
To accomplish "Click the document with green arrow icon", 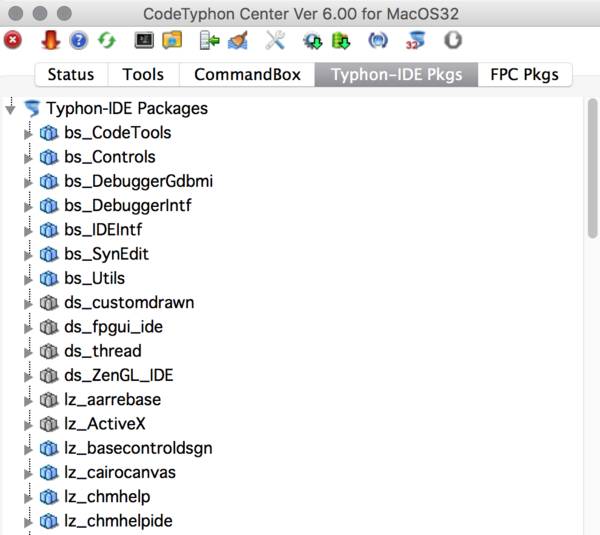I will [x=209, y=40].
